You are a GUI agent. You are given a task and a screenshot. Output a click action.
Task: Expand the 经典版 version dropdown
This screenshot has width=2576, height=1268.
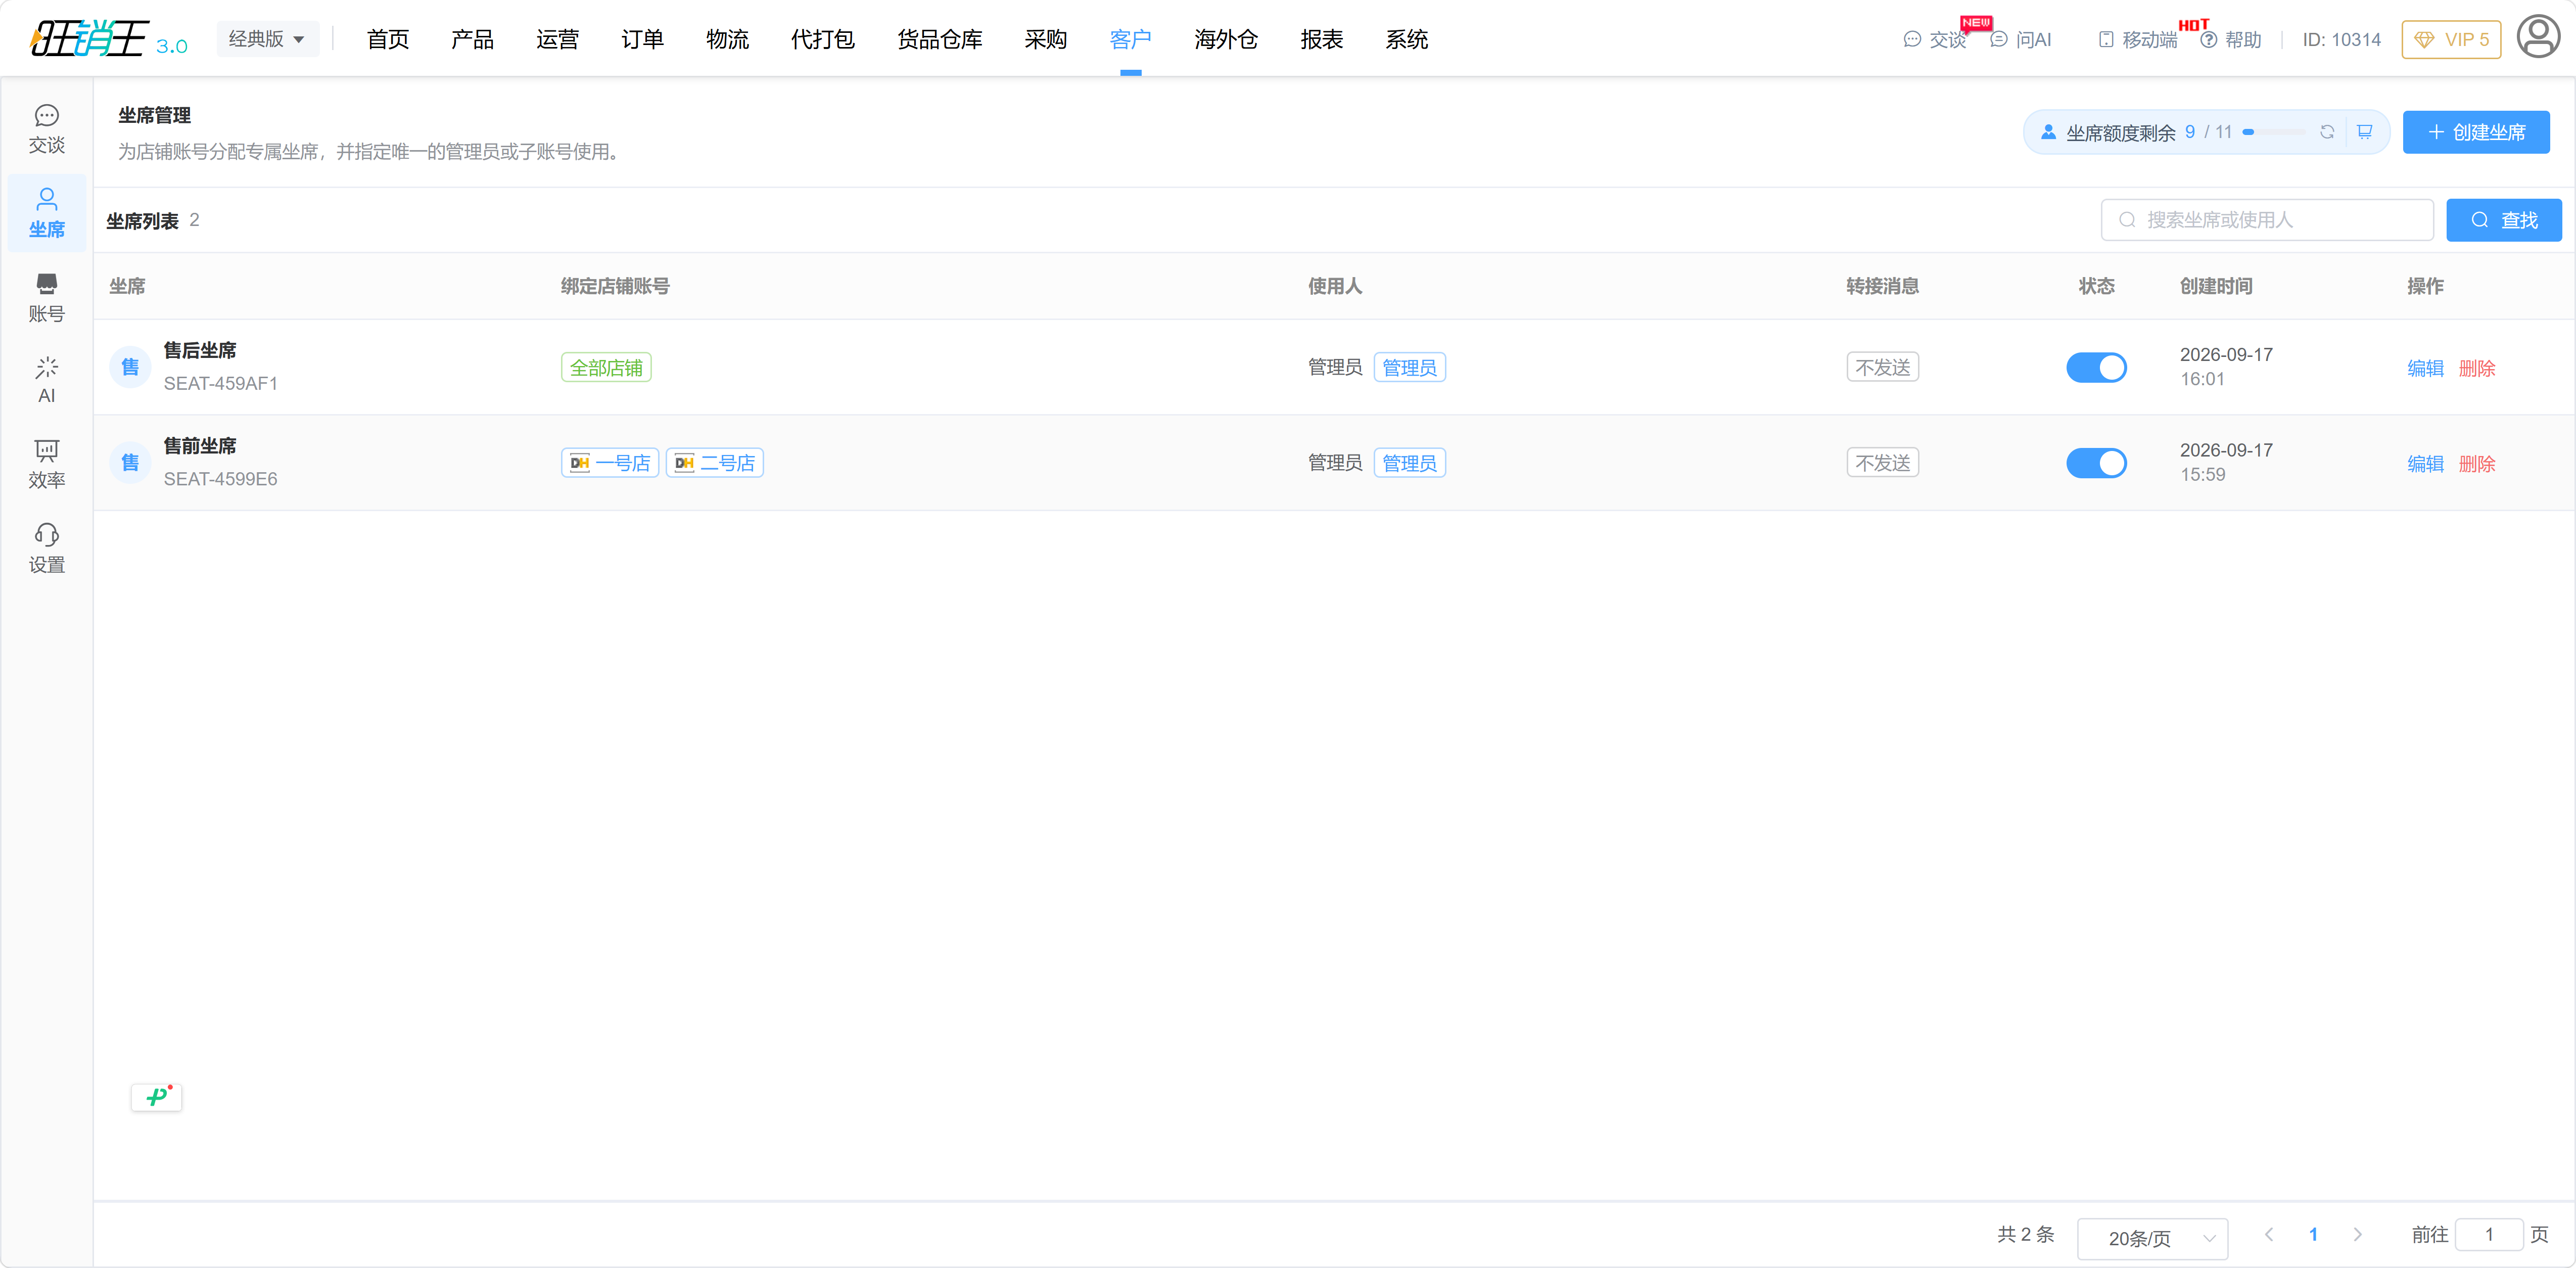[267, 39]
